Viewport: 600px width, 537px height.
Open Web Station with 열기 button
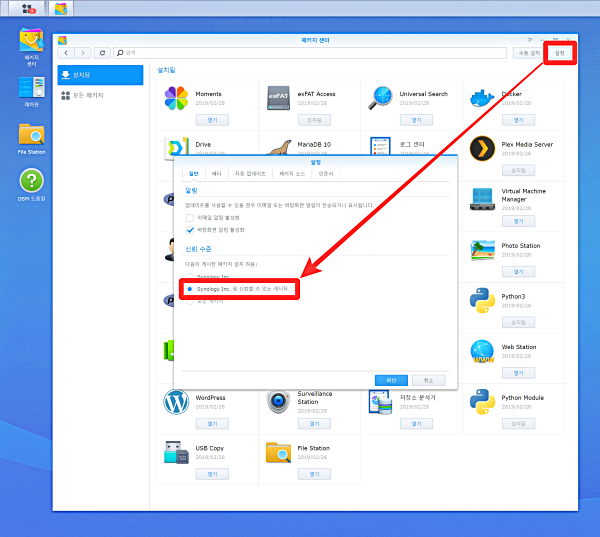tap(518, 373)
